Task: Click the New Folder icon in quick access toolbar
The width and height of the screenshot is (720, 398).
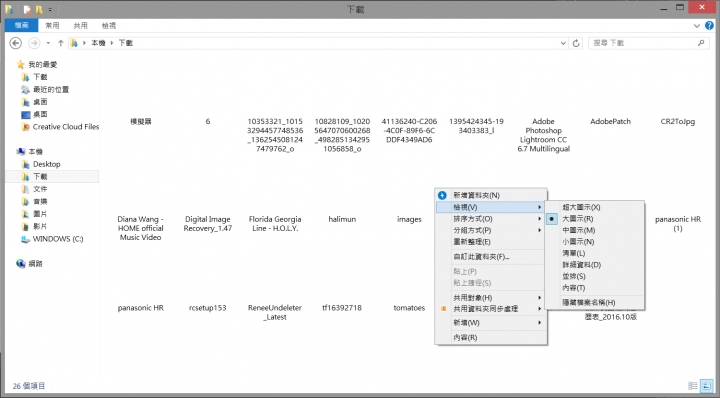Action: pos(39,9)
